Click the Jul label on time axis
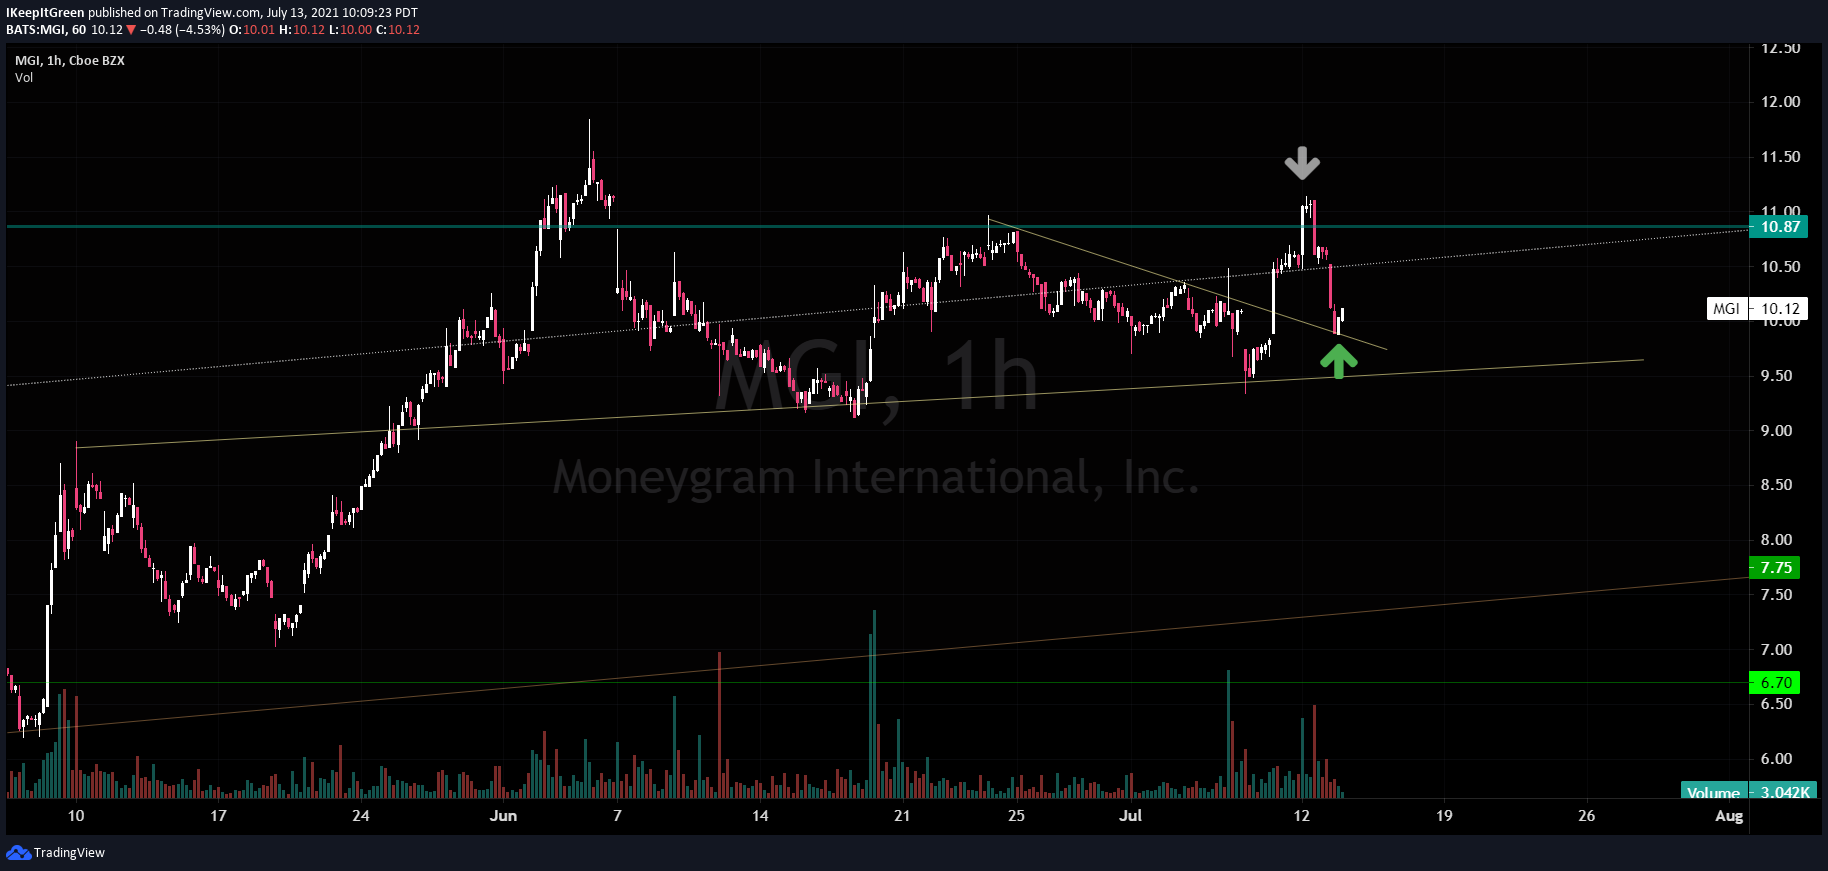This screenshot has height=871, width=1828. pyautogui.click(x=1130, y=816)
